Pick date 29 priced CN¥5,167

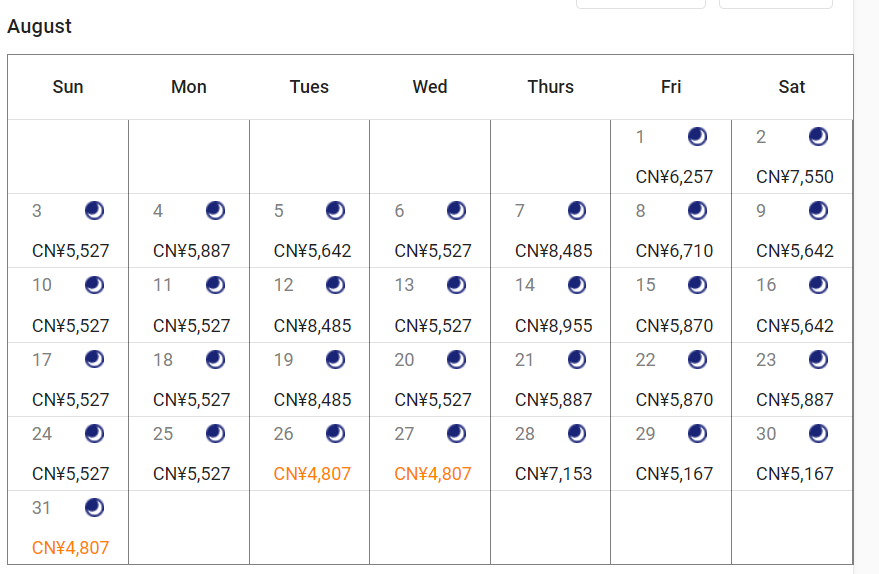(x=671, y=453)
